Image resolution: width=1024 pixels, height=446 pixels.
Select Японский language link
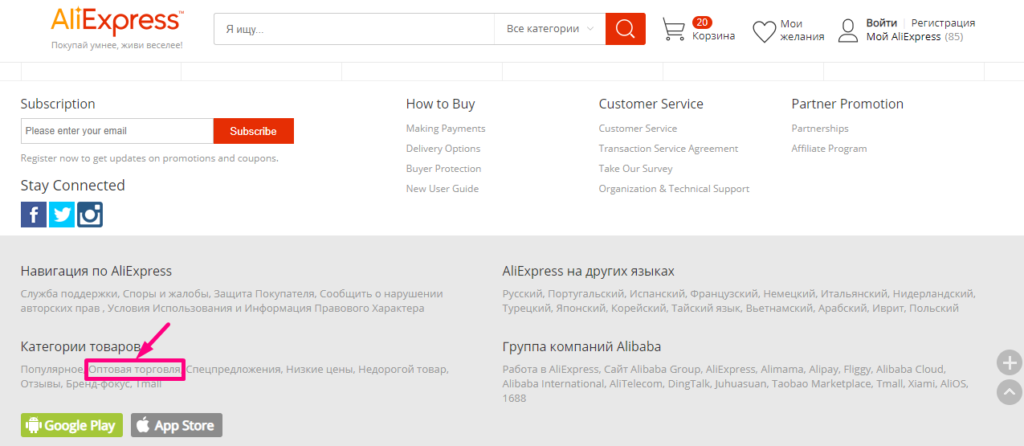click(581, 308)
